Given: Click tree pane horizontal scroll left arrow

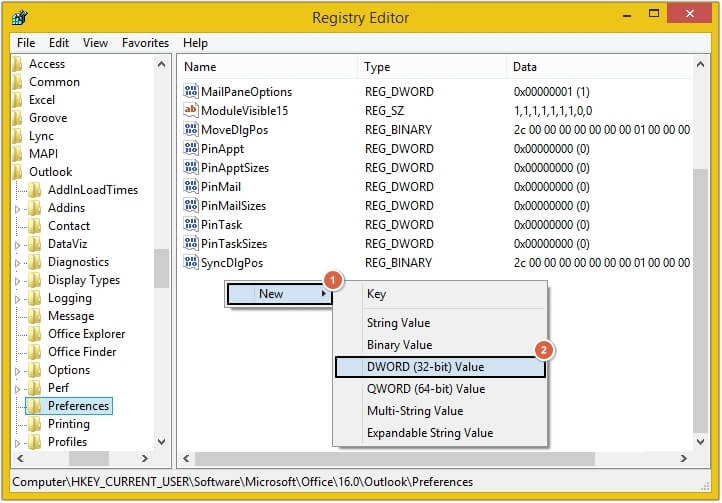Looking at the screenshot, I should [20, 458].
